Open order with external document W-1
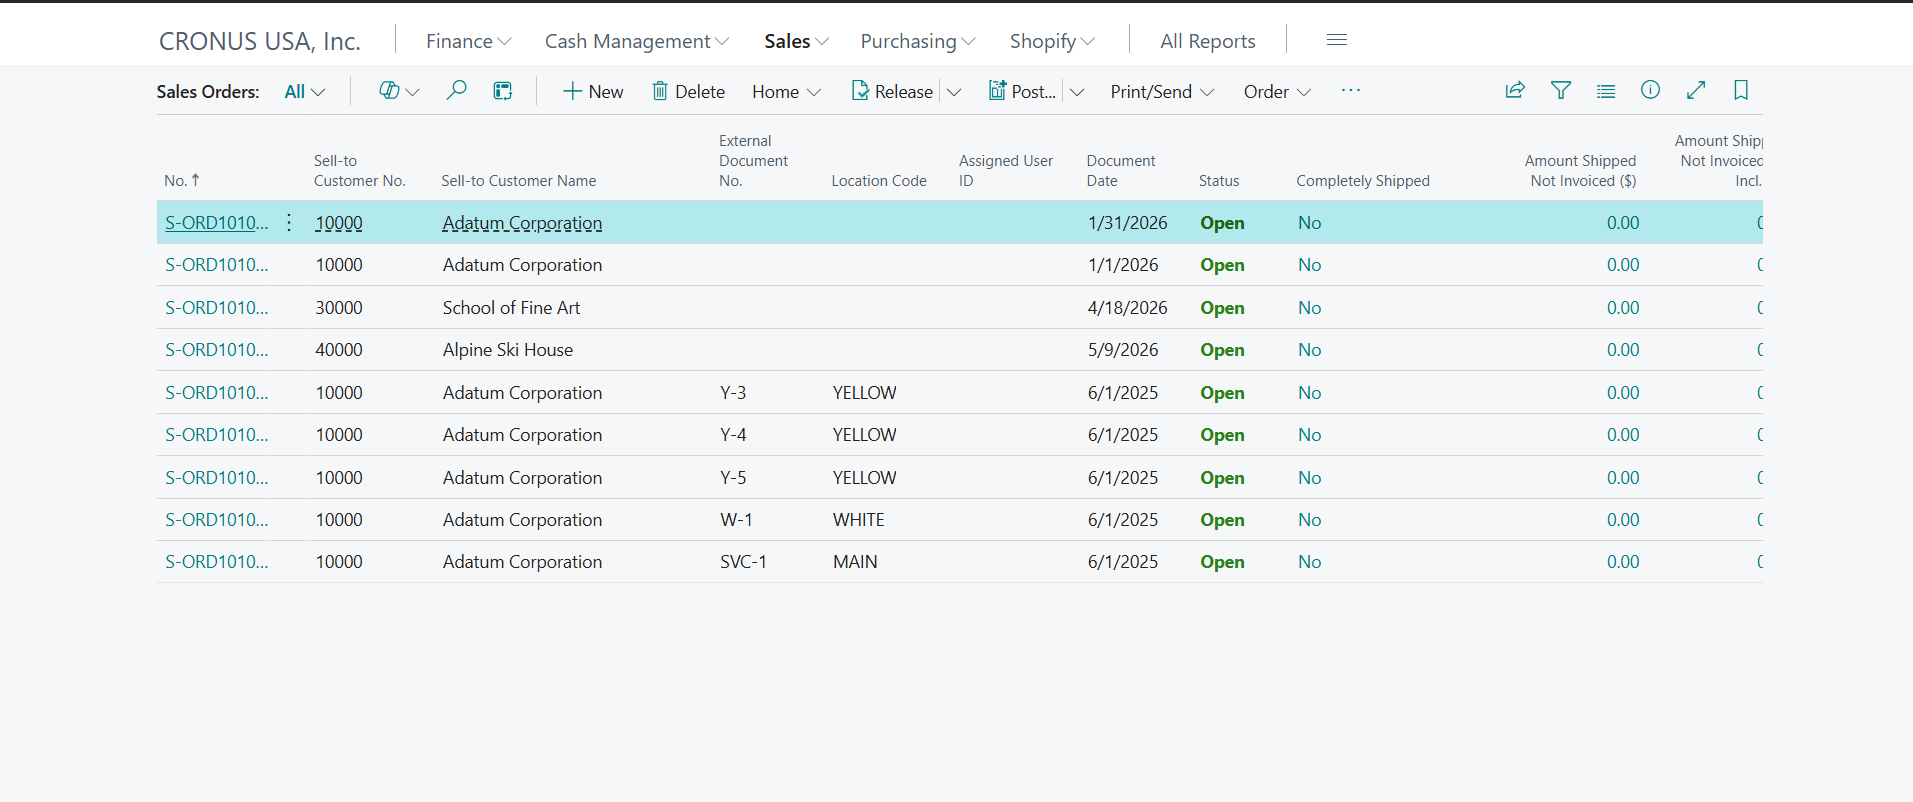This screenshot has width=1913, height=802. coord(216,520)
